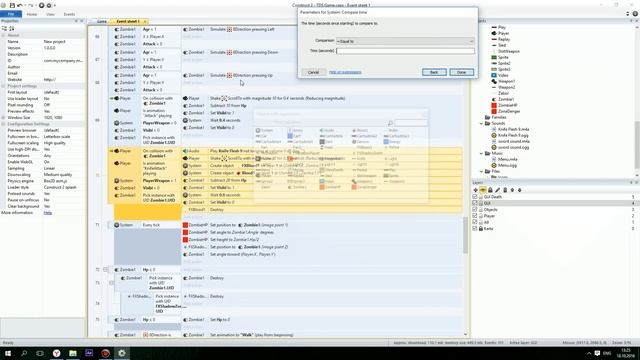Open the help icon at top right
The height and width of the screenshot is (360, 640).
click(635, 14)
